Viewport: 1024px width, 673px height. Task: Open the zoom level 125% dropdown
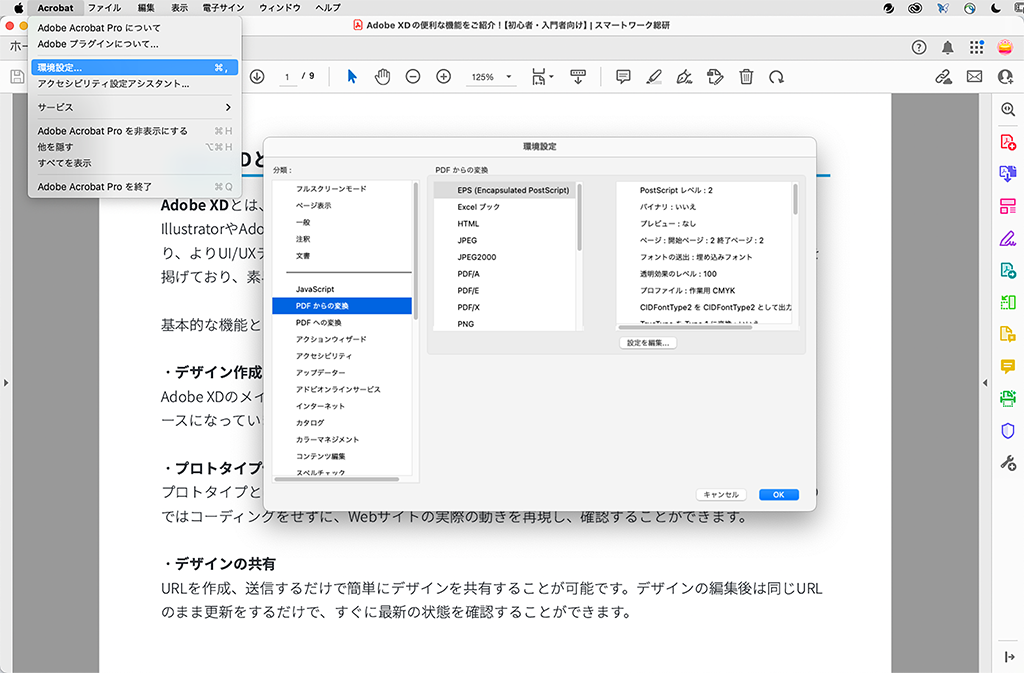pos(491,77)
